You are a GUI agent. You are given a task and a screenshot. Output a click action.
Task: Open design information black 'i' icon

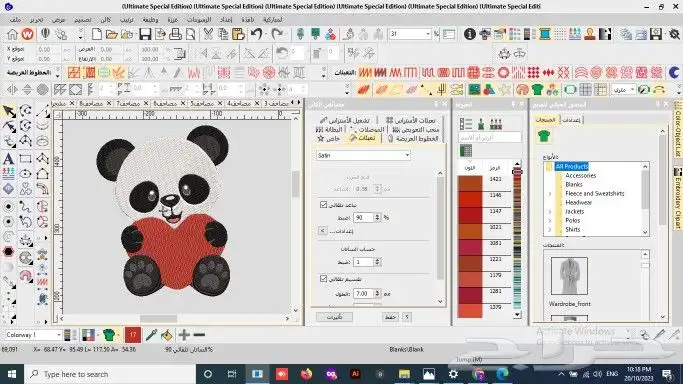point(469,34)
